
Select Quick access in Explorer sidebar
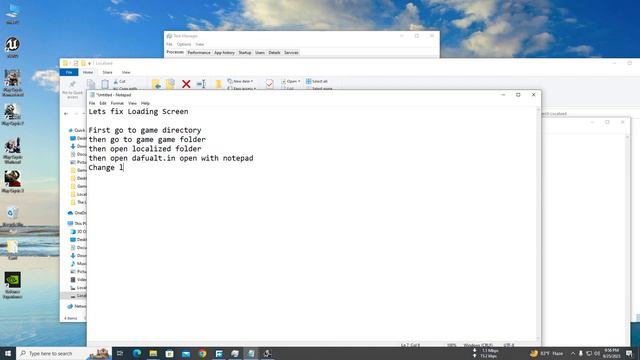click(x=77, y=130)
